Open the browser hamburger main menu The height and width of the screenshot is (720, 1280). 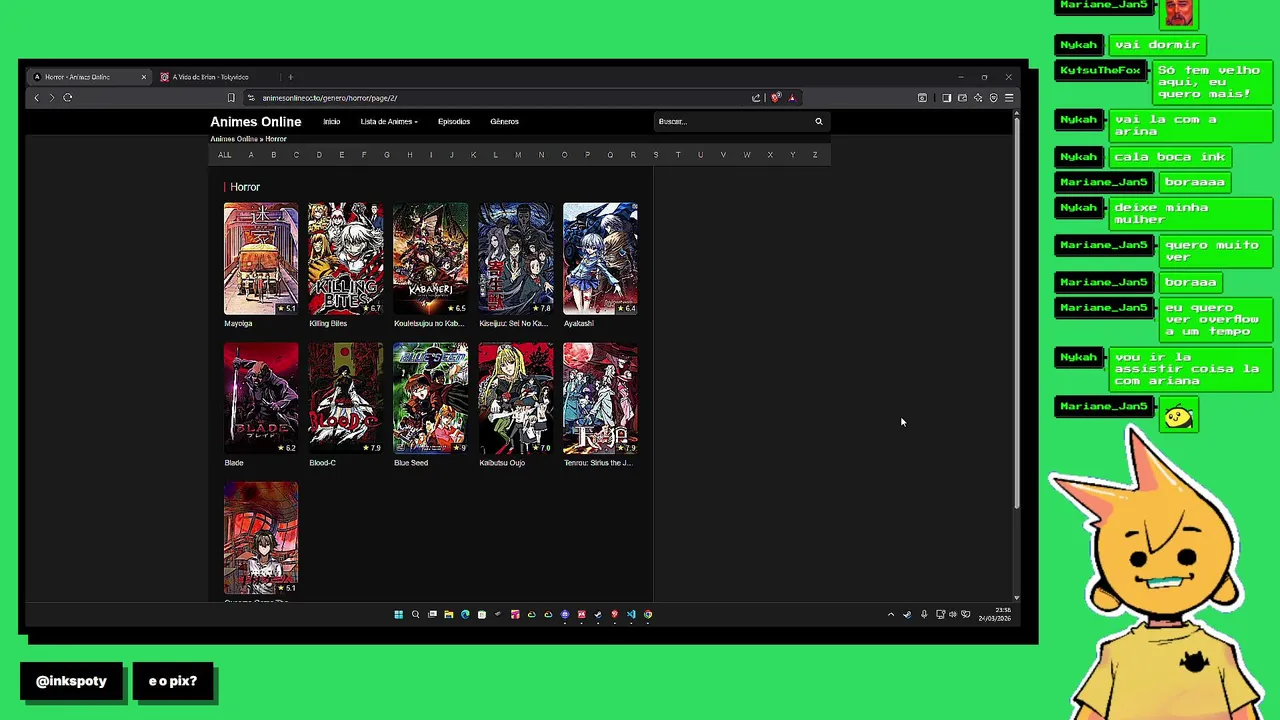pos(1009,98)
